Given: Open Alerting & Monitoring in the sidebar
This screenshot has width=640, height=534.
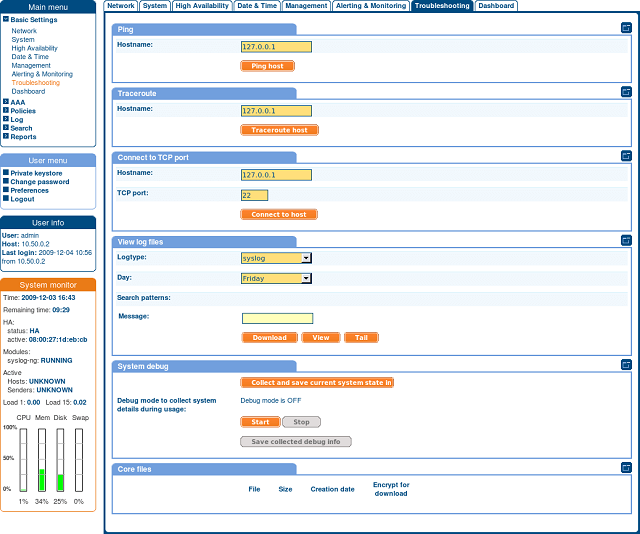Looking at the screenshot, I should [42, 74].
